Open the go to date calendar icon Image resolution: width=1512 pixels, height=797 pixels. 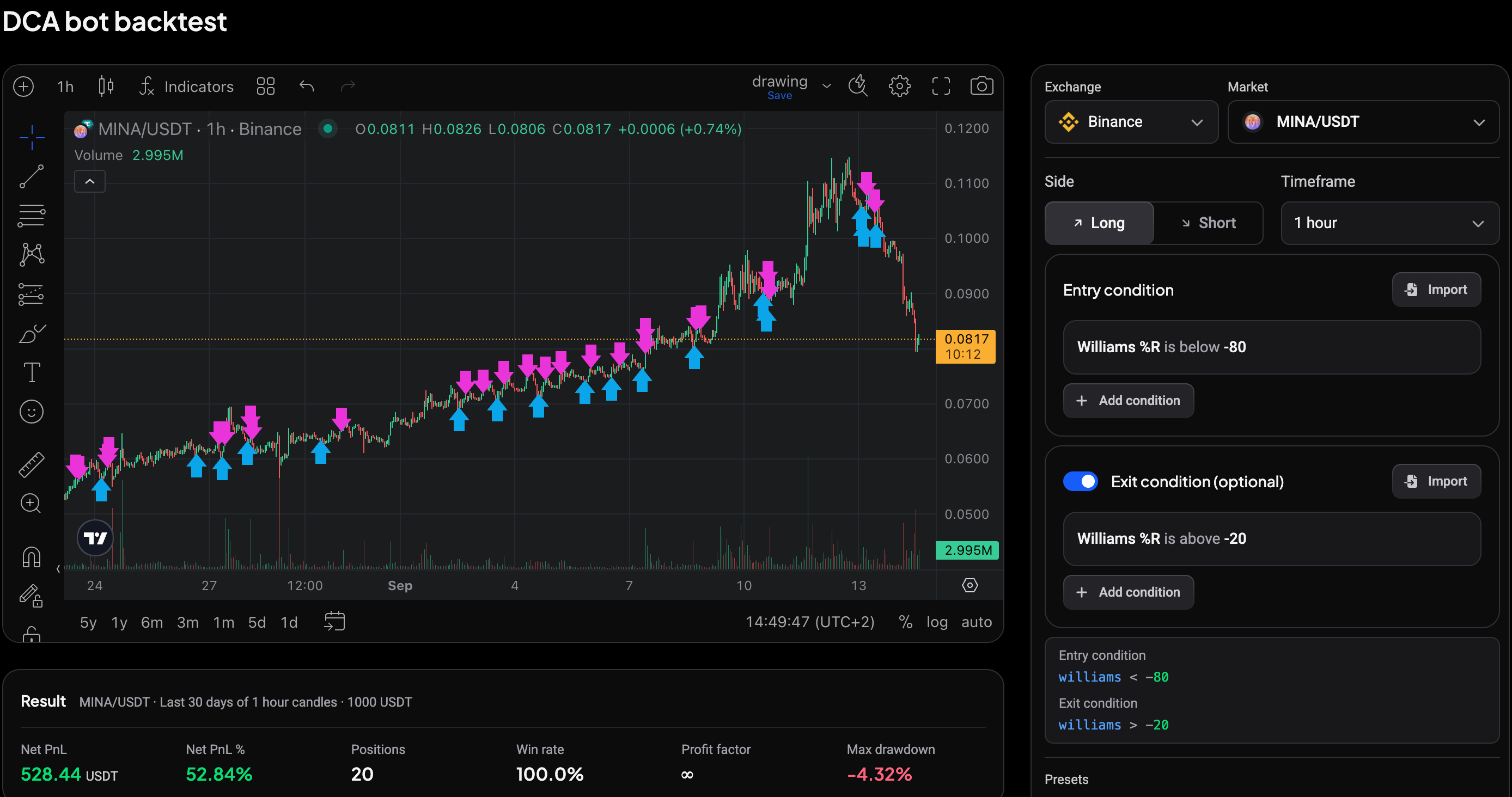(335, 622)
